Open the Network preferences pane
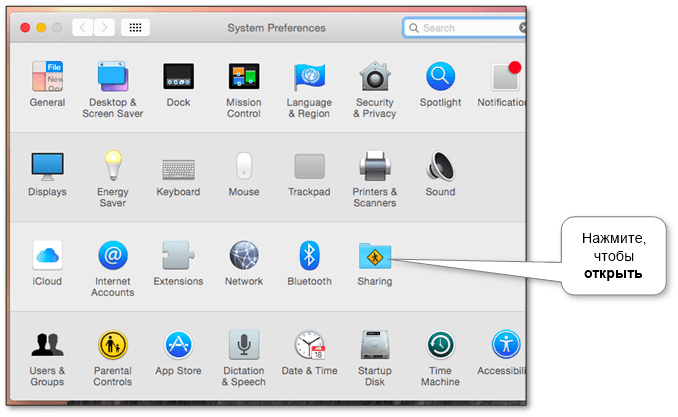 (244, 263)
